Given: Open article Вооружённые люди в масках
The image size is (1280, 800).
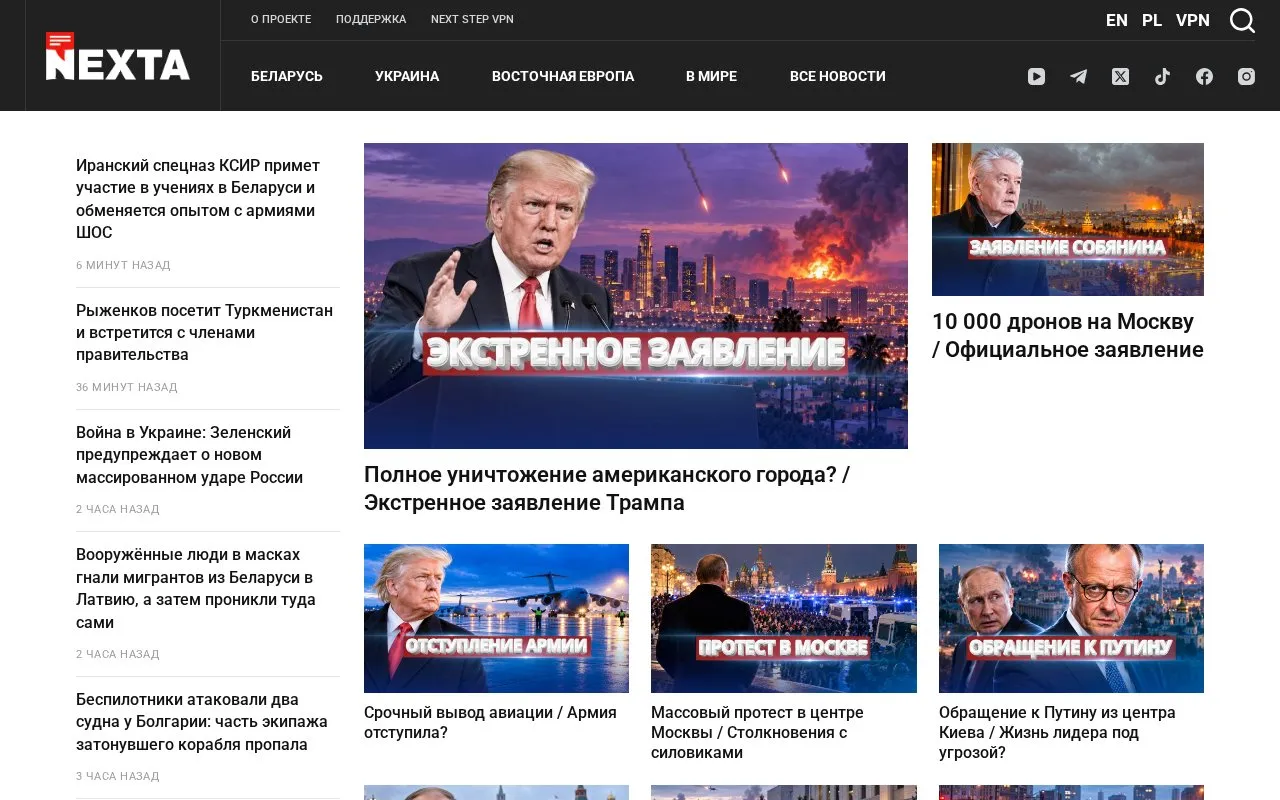Looking at the screenshot, I should [196, 588].
